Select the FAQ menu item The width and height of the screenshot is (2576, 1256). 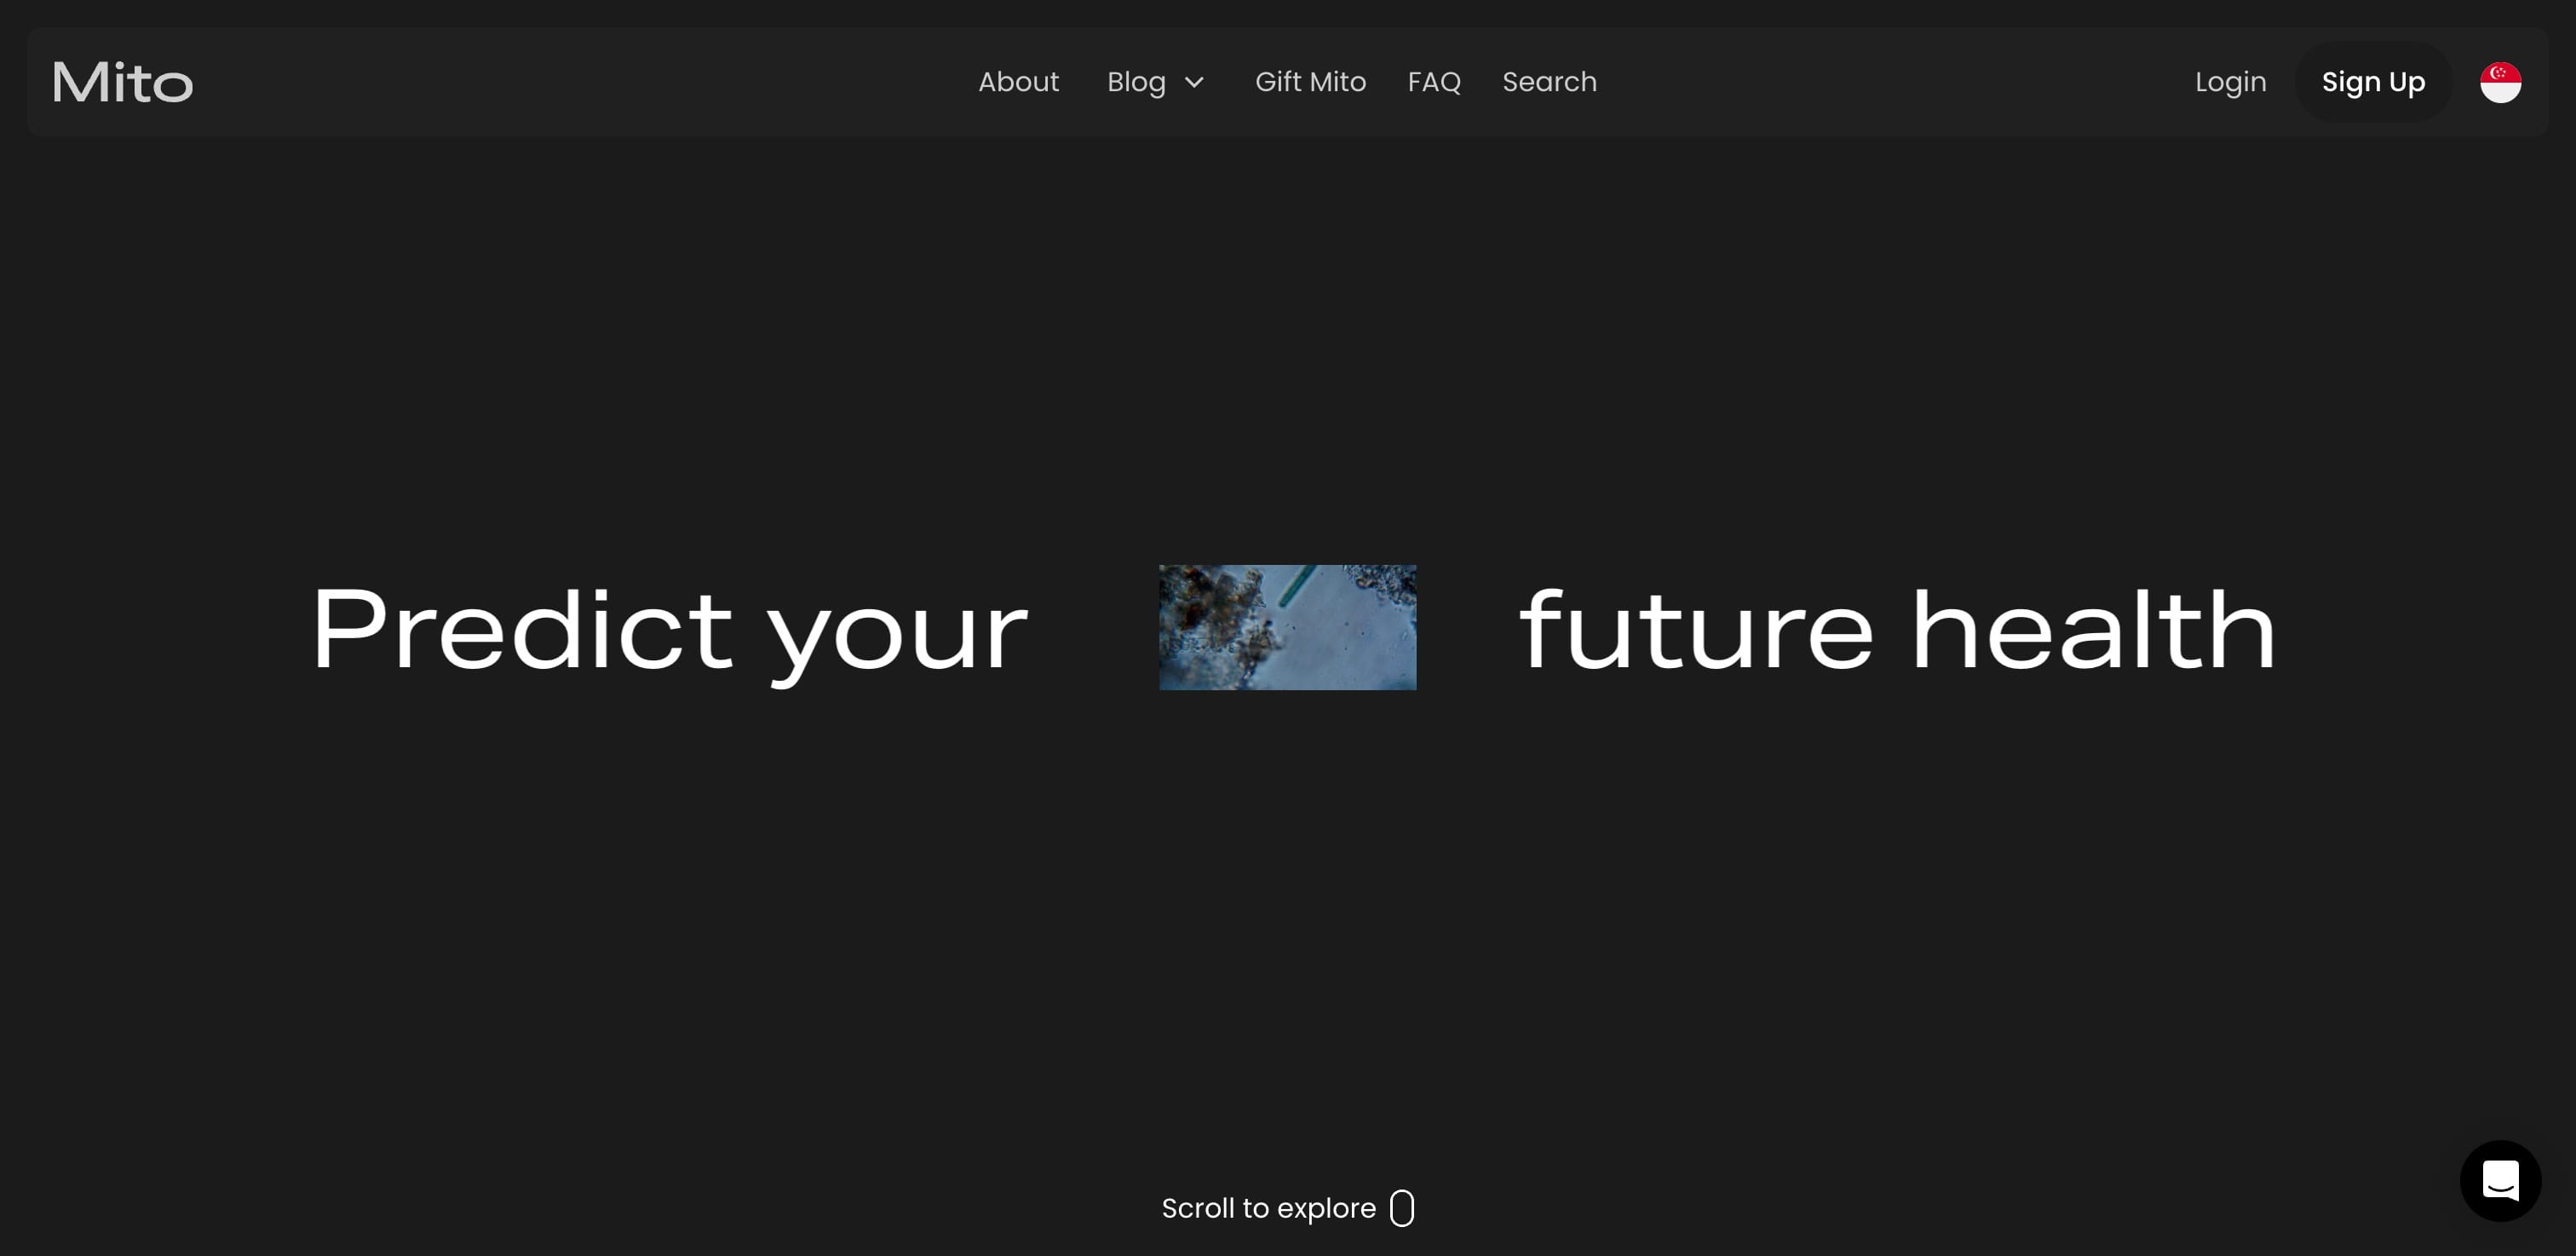pyautogui.click(x=1433, y=81)
